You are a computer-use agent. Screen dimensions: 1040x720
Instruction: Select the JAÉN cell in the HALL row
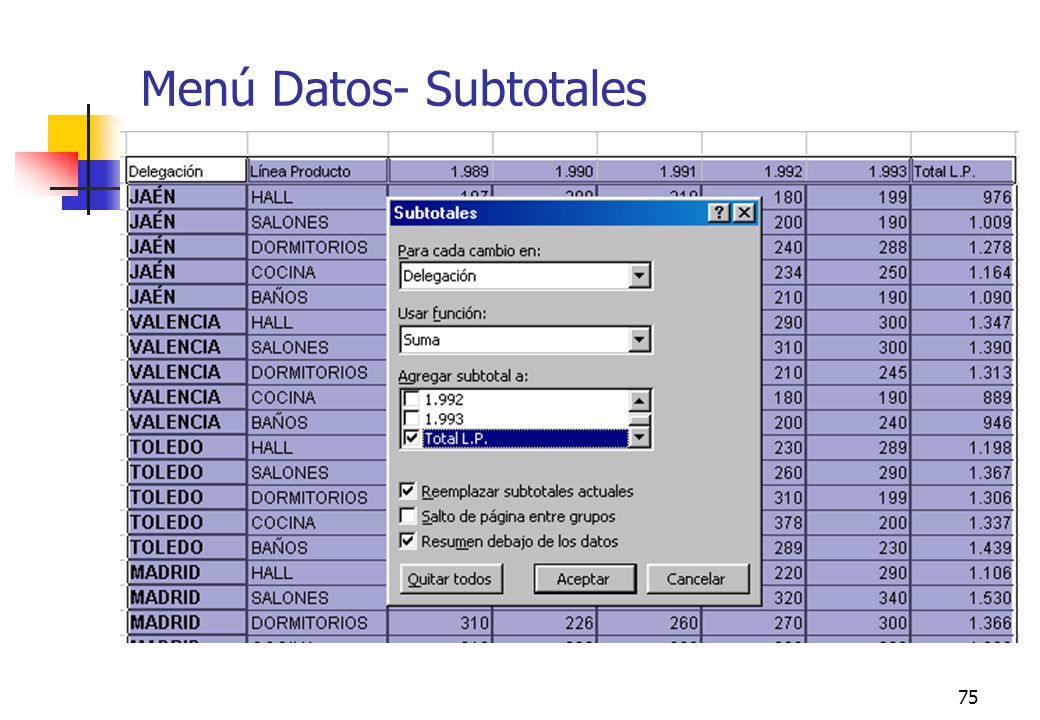tap(186, 197)
